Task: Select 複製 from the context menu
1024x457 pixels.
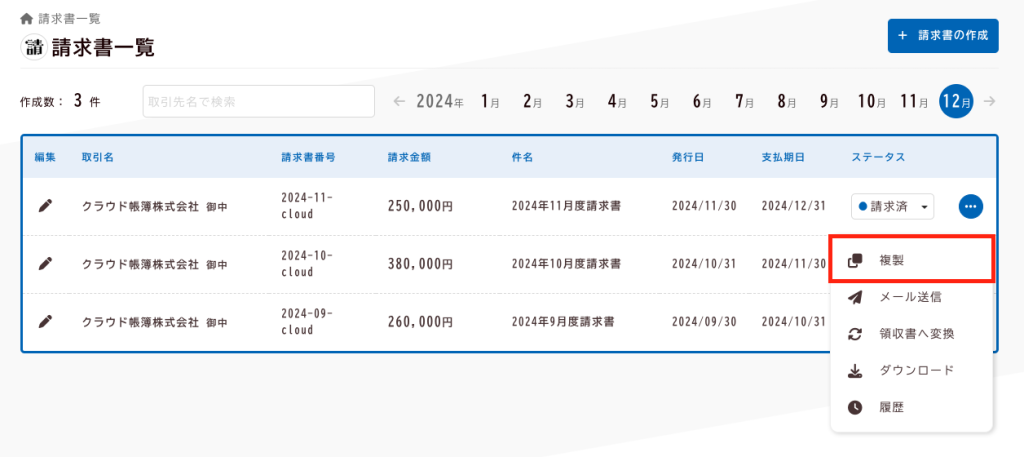Action: click(x=910, y=260)
